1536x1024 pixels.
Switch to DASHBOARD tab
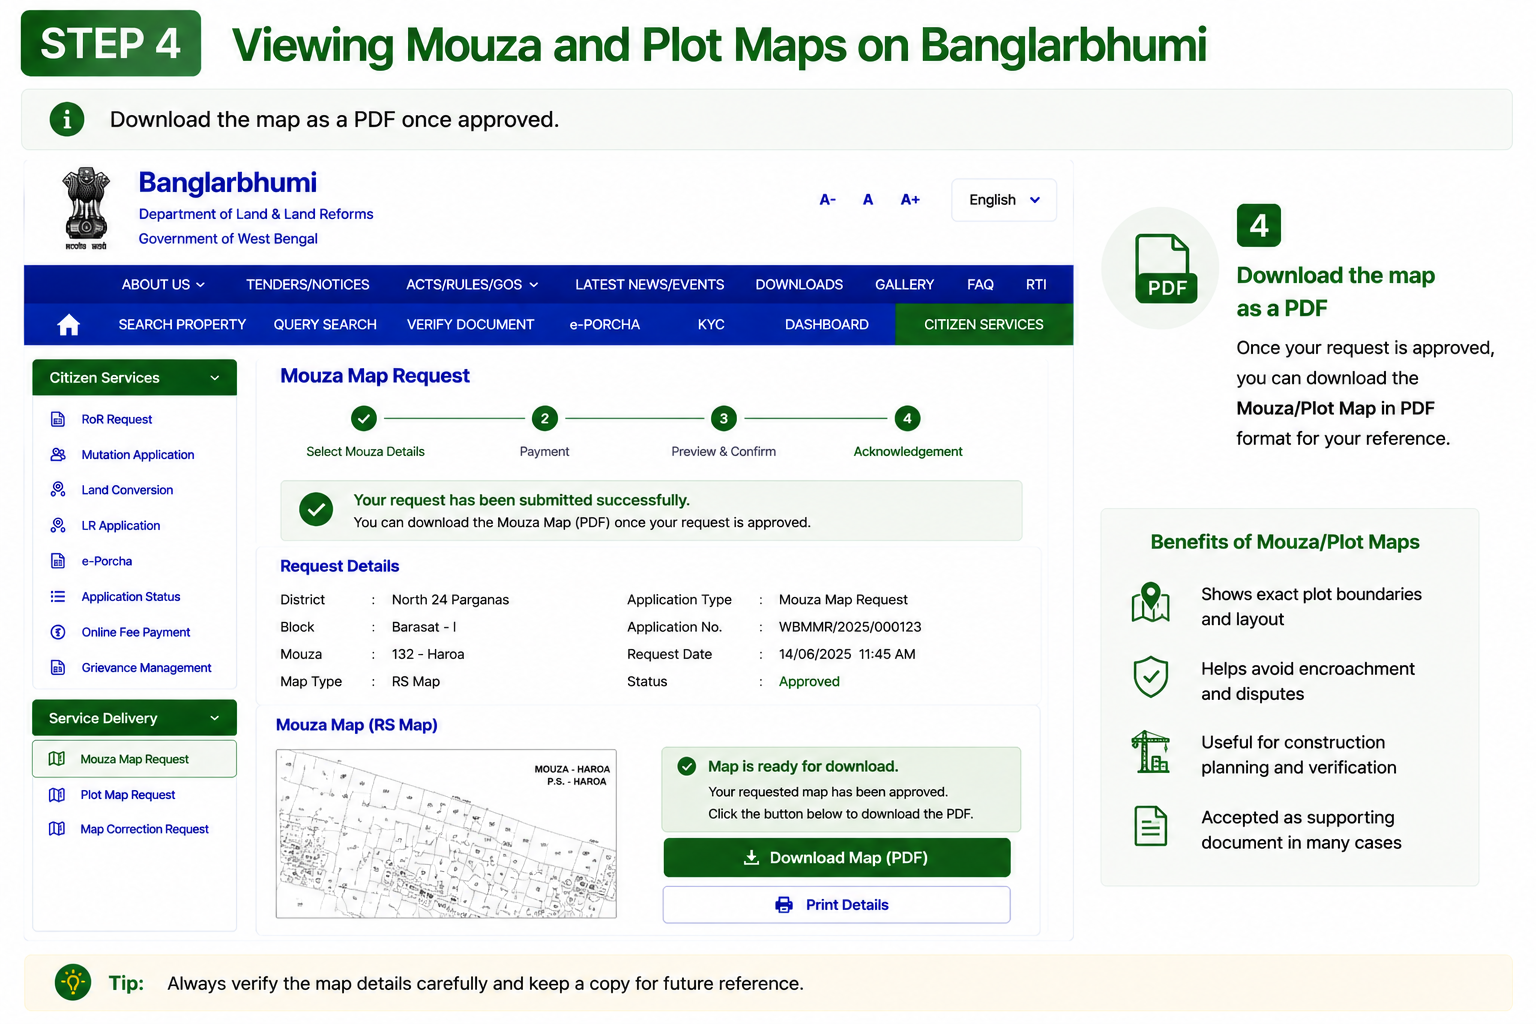click(x=827, y=325)
